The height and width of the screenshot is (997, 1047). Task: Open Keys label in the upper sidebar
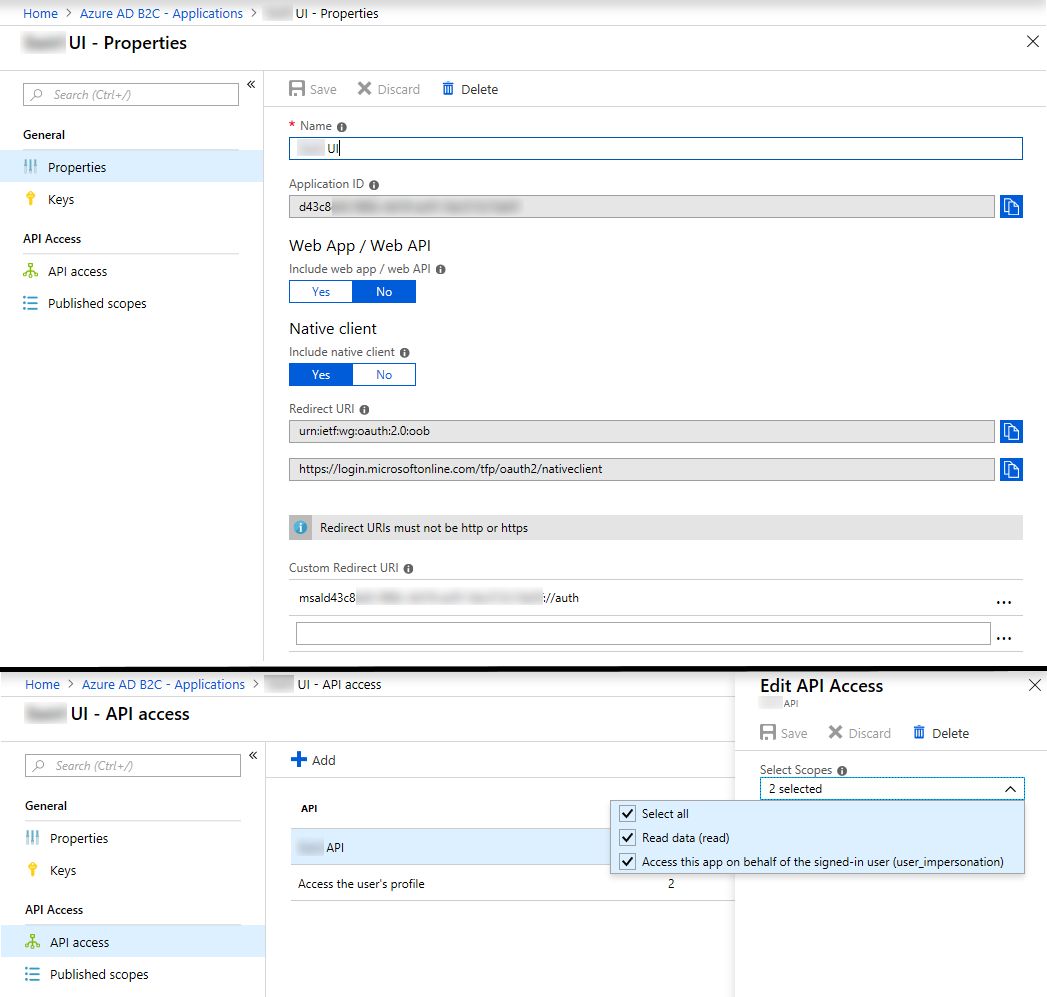[x=61, y=200]
